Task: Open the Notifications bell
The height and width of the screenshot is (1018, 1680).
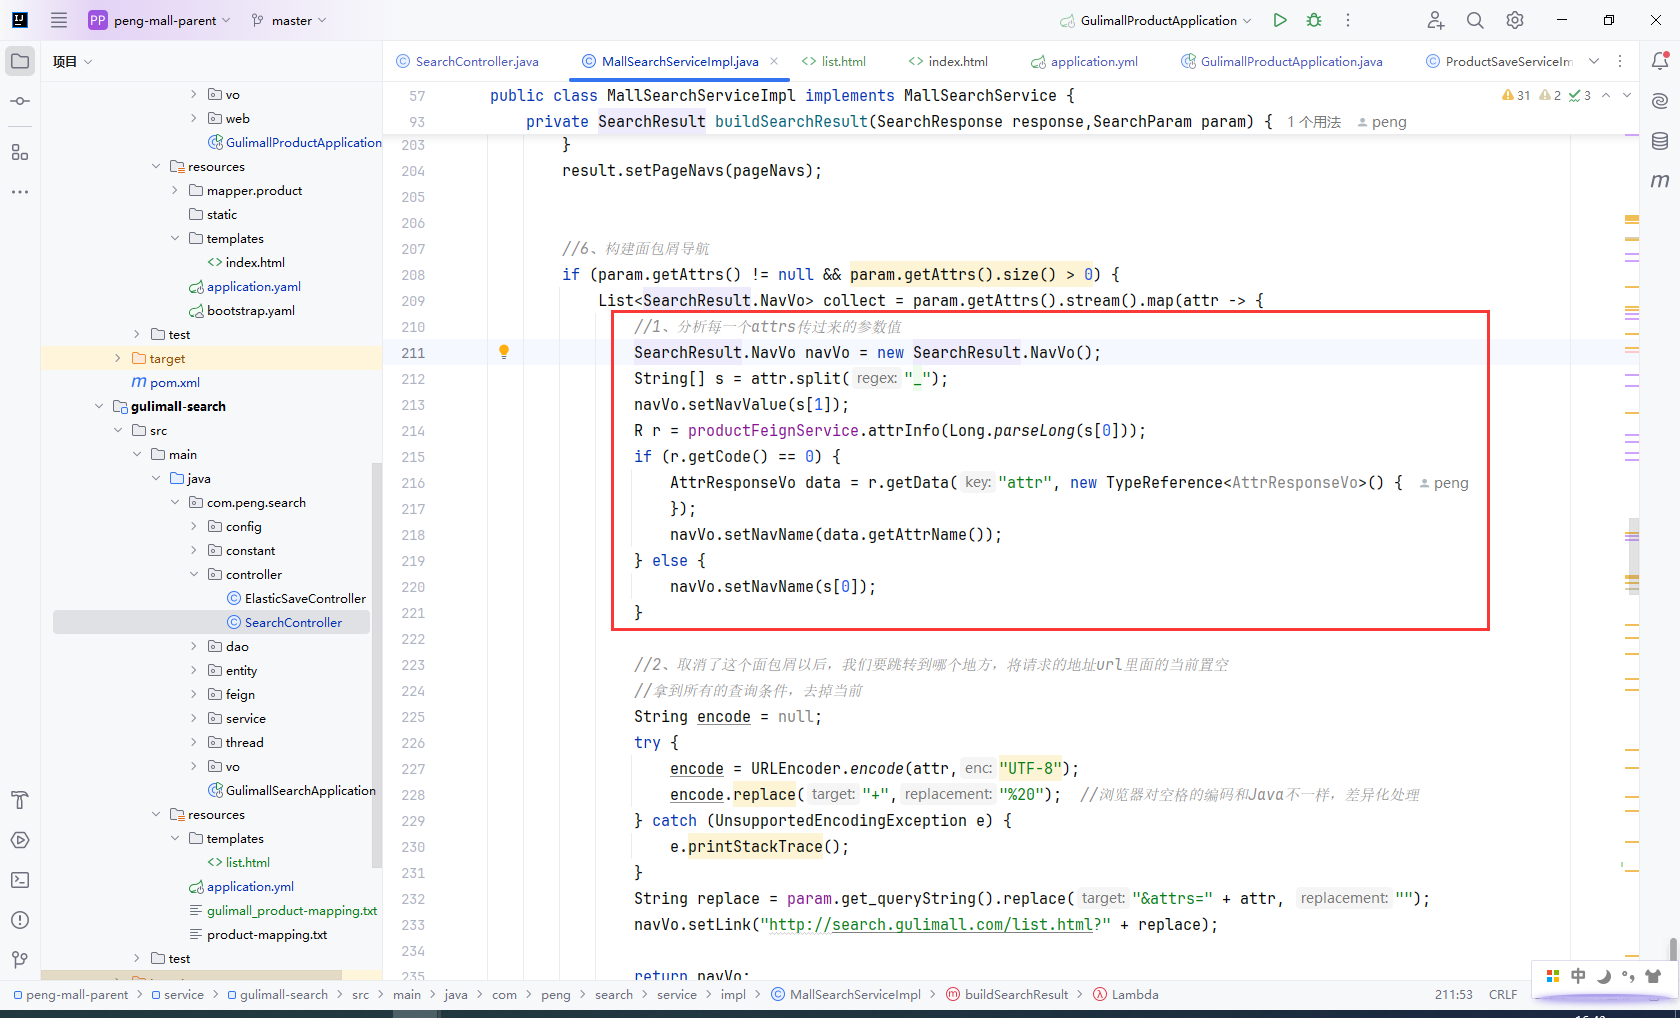Action: (1660, 61)
